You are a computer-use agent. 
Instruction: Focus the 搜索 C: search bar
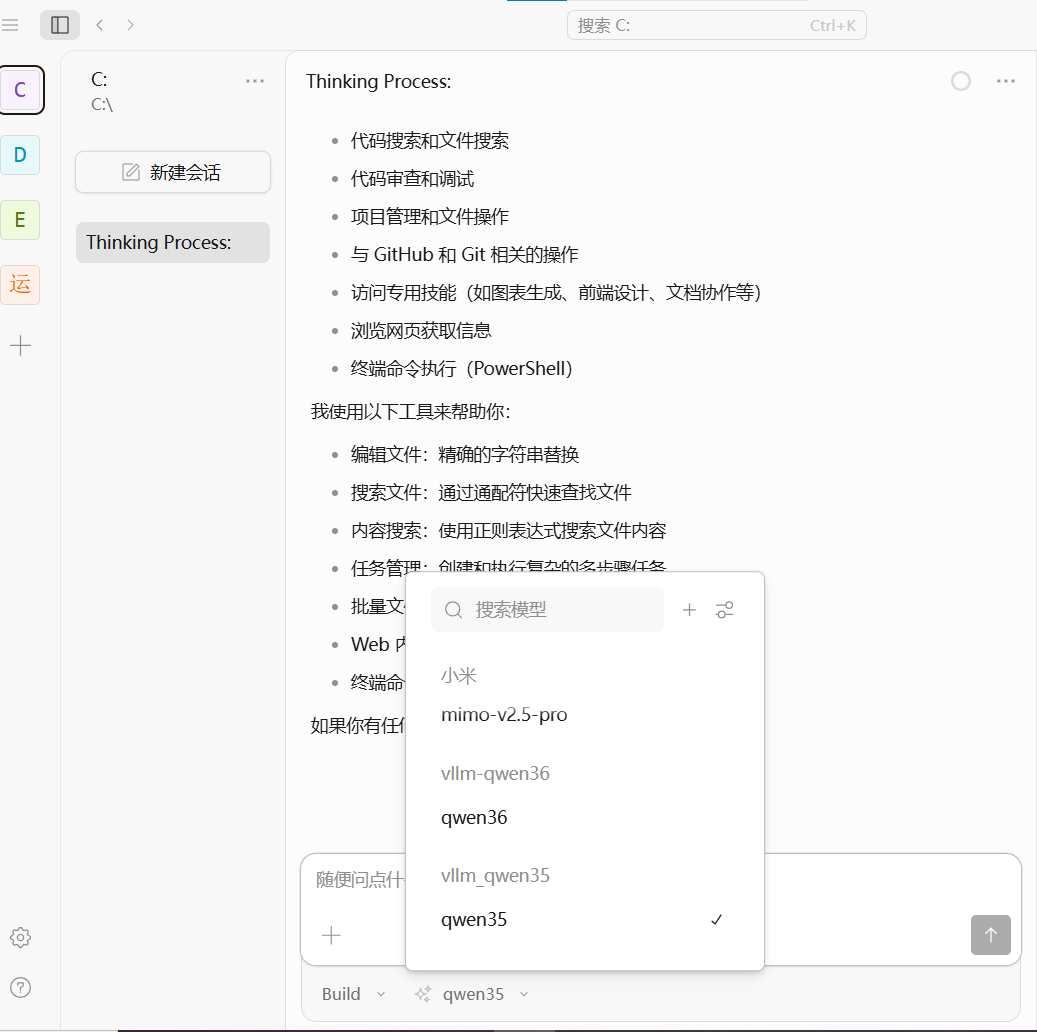pyautogui.click(x=716, y=25)
